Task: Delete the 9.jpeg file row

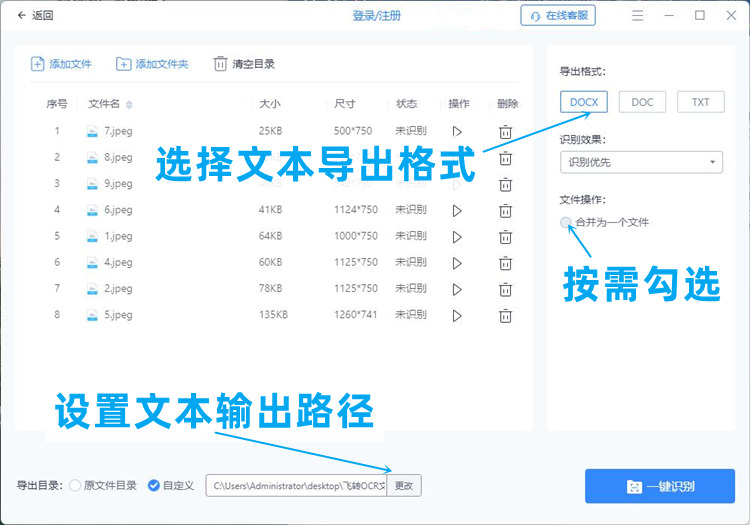Action: (x=506, y=185)
